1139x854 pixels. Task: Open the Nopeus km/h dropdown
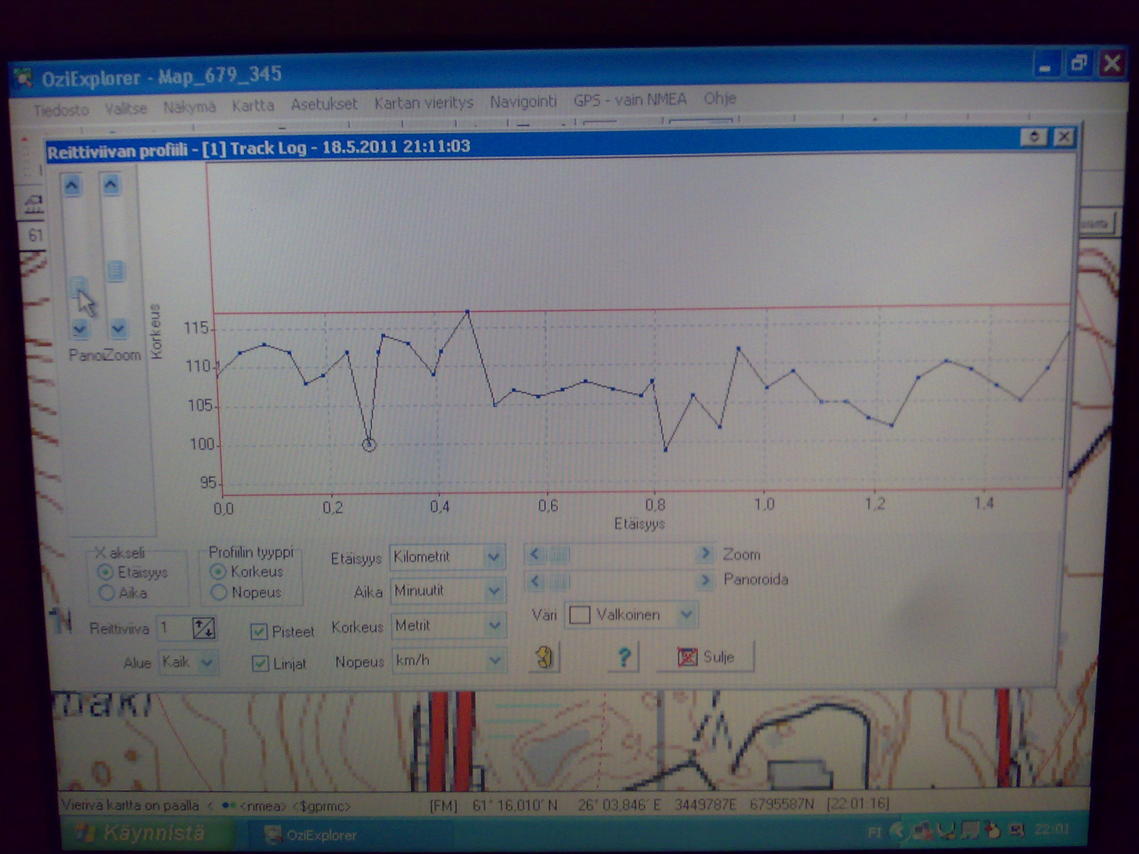coord(493,660)
